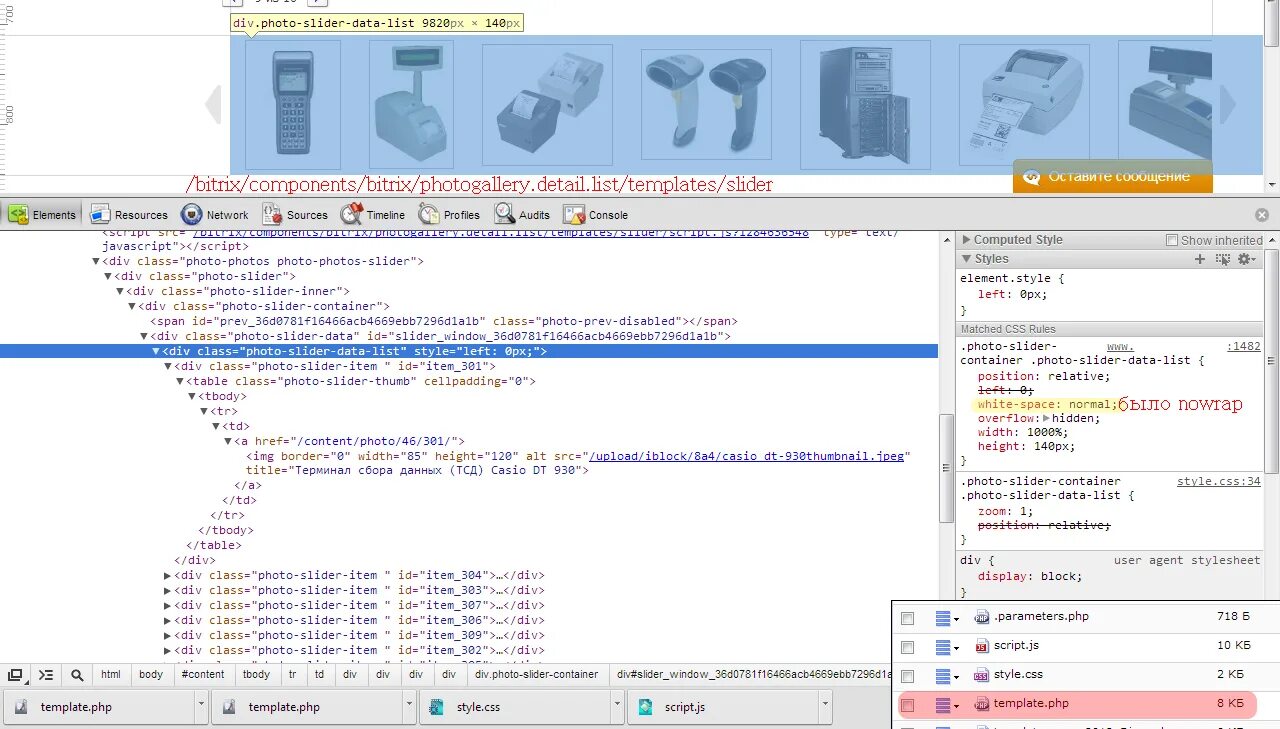This screenshot has width=1280, height=729.
Task: Check the box next to style.css
Action: [907, 677]
